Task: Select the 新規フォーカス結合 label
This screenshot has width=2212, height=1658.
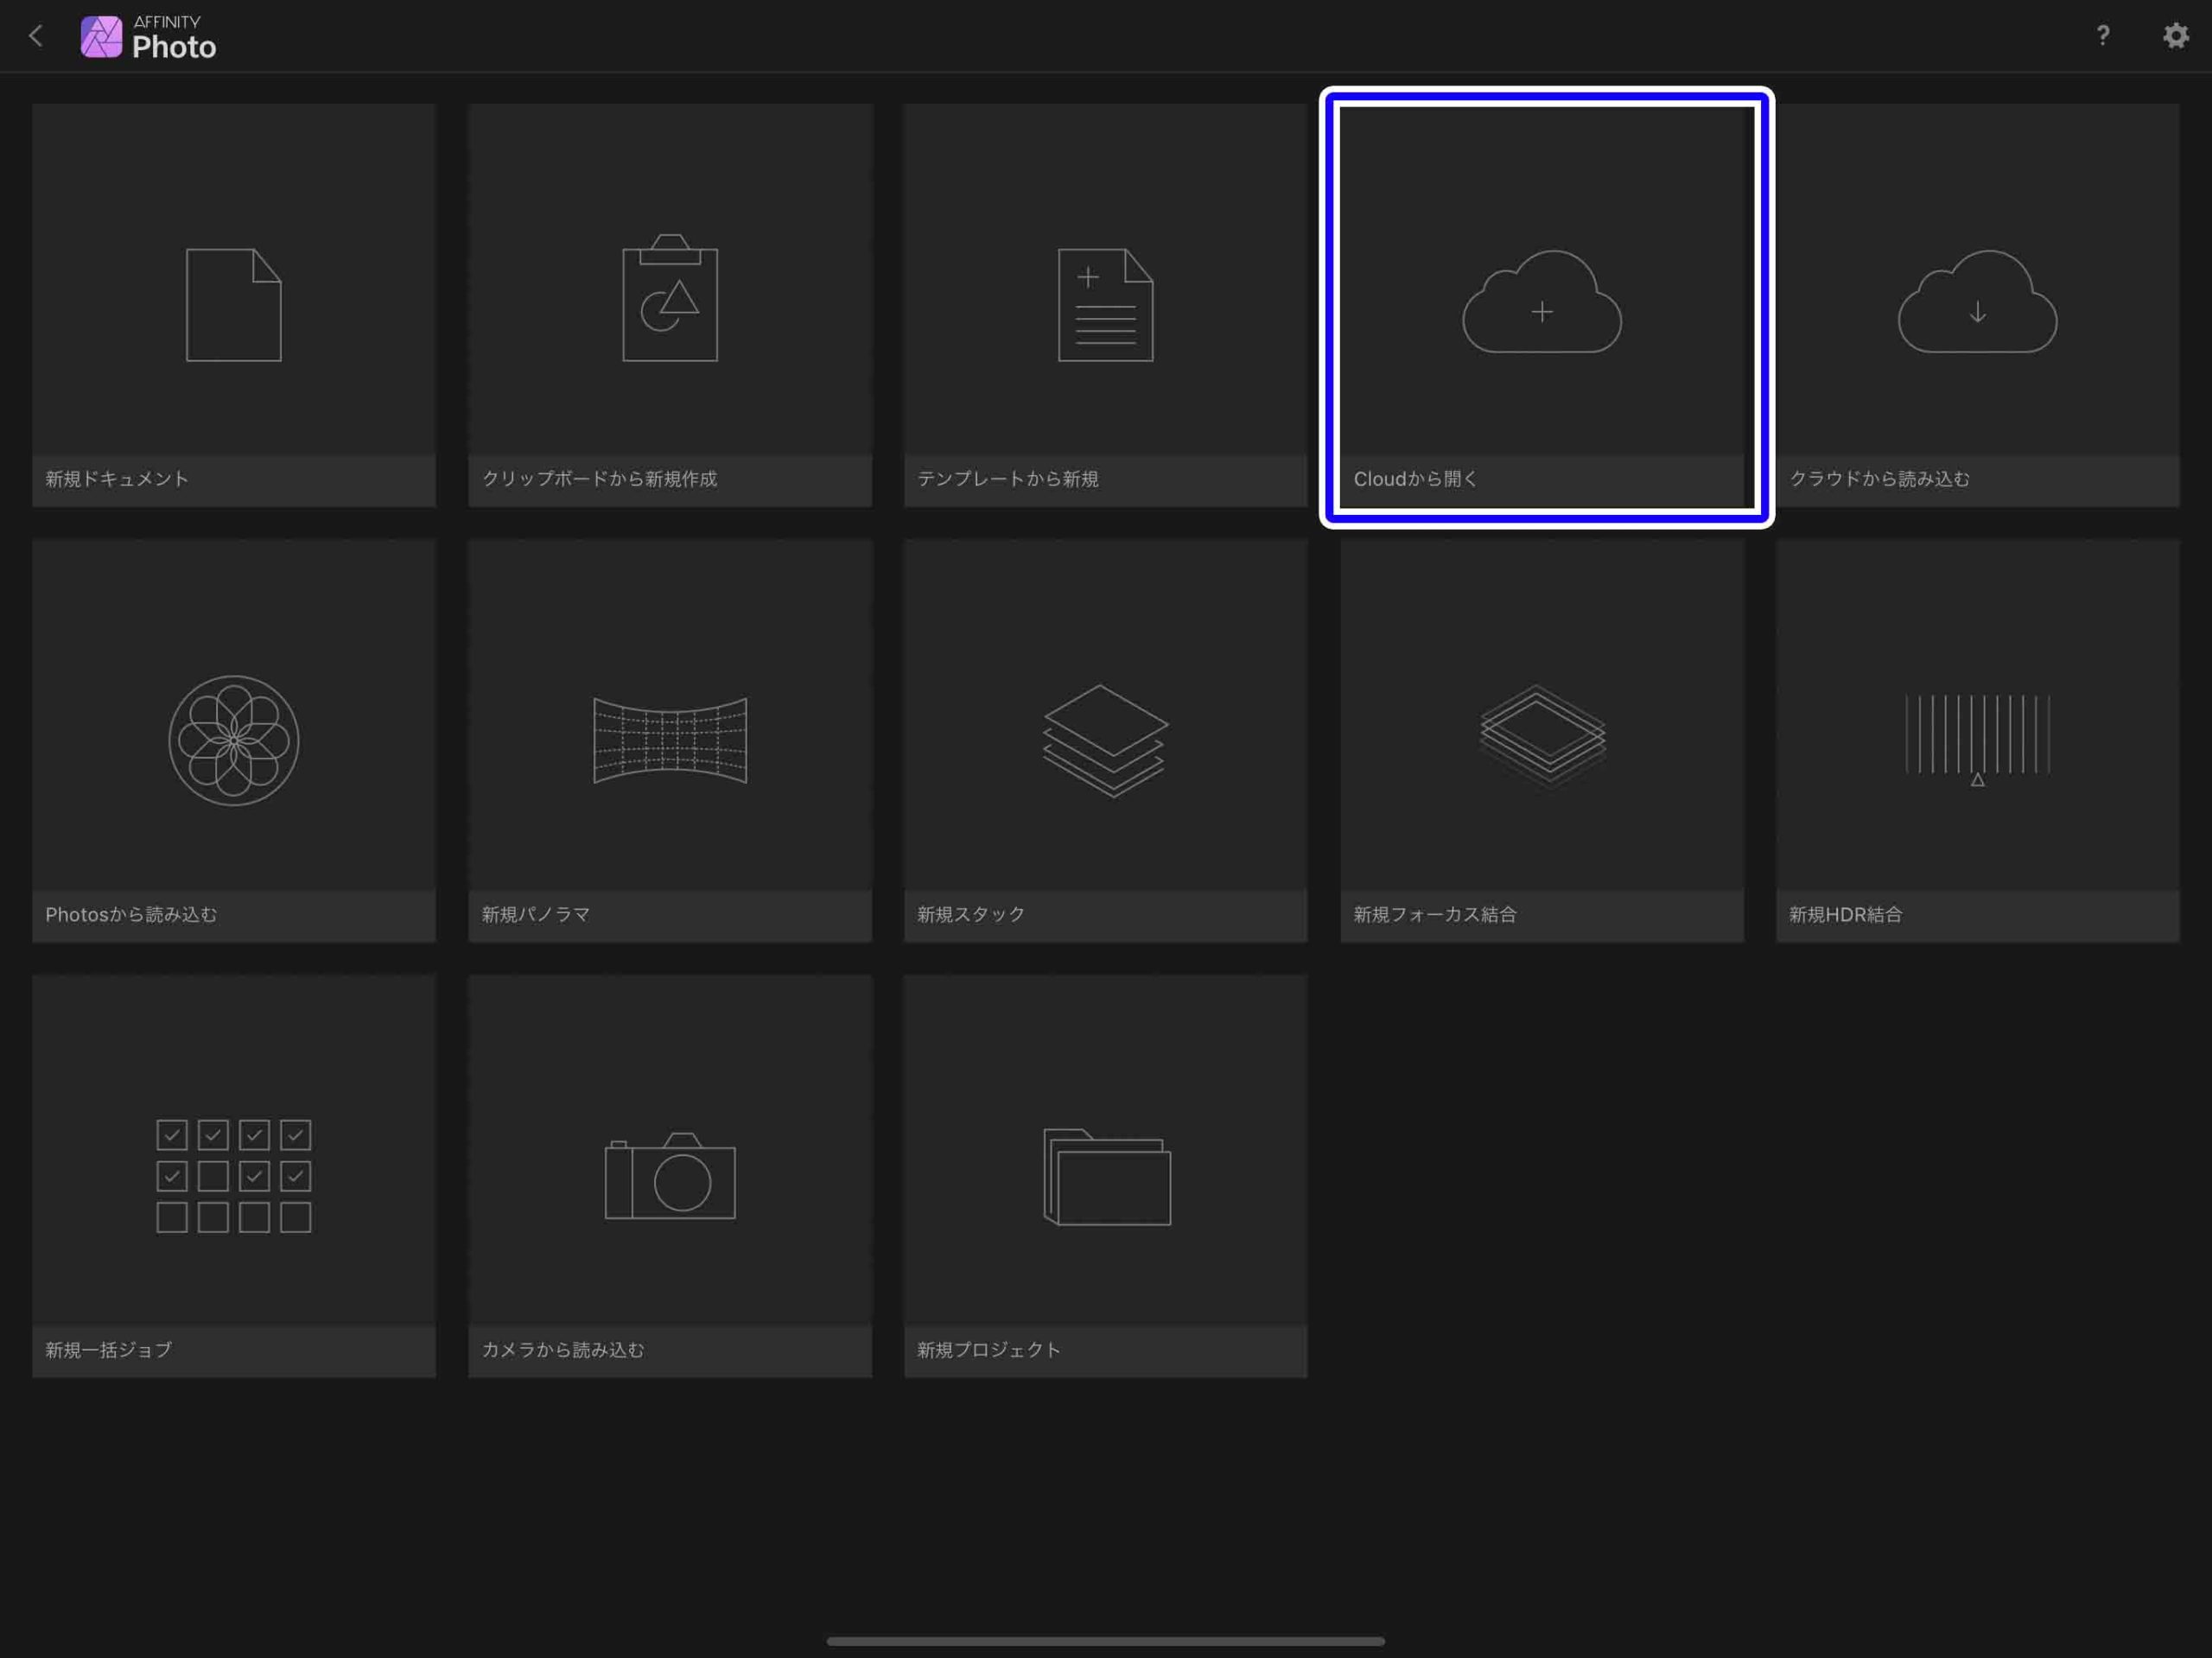Action: point(1435,914)
